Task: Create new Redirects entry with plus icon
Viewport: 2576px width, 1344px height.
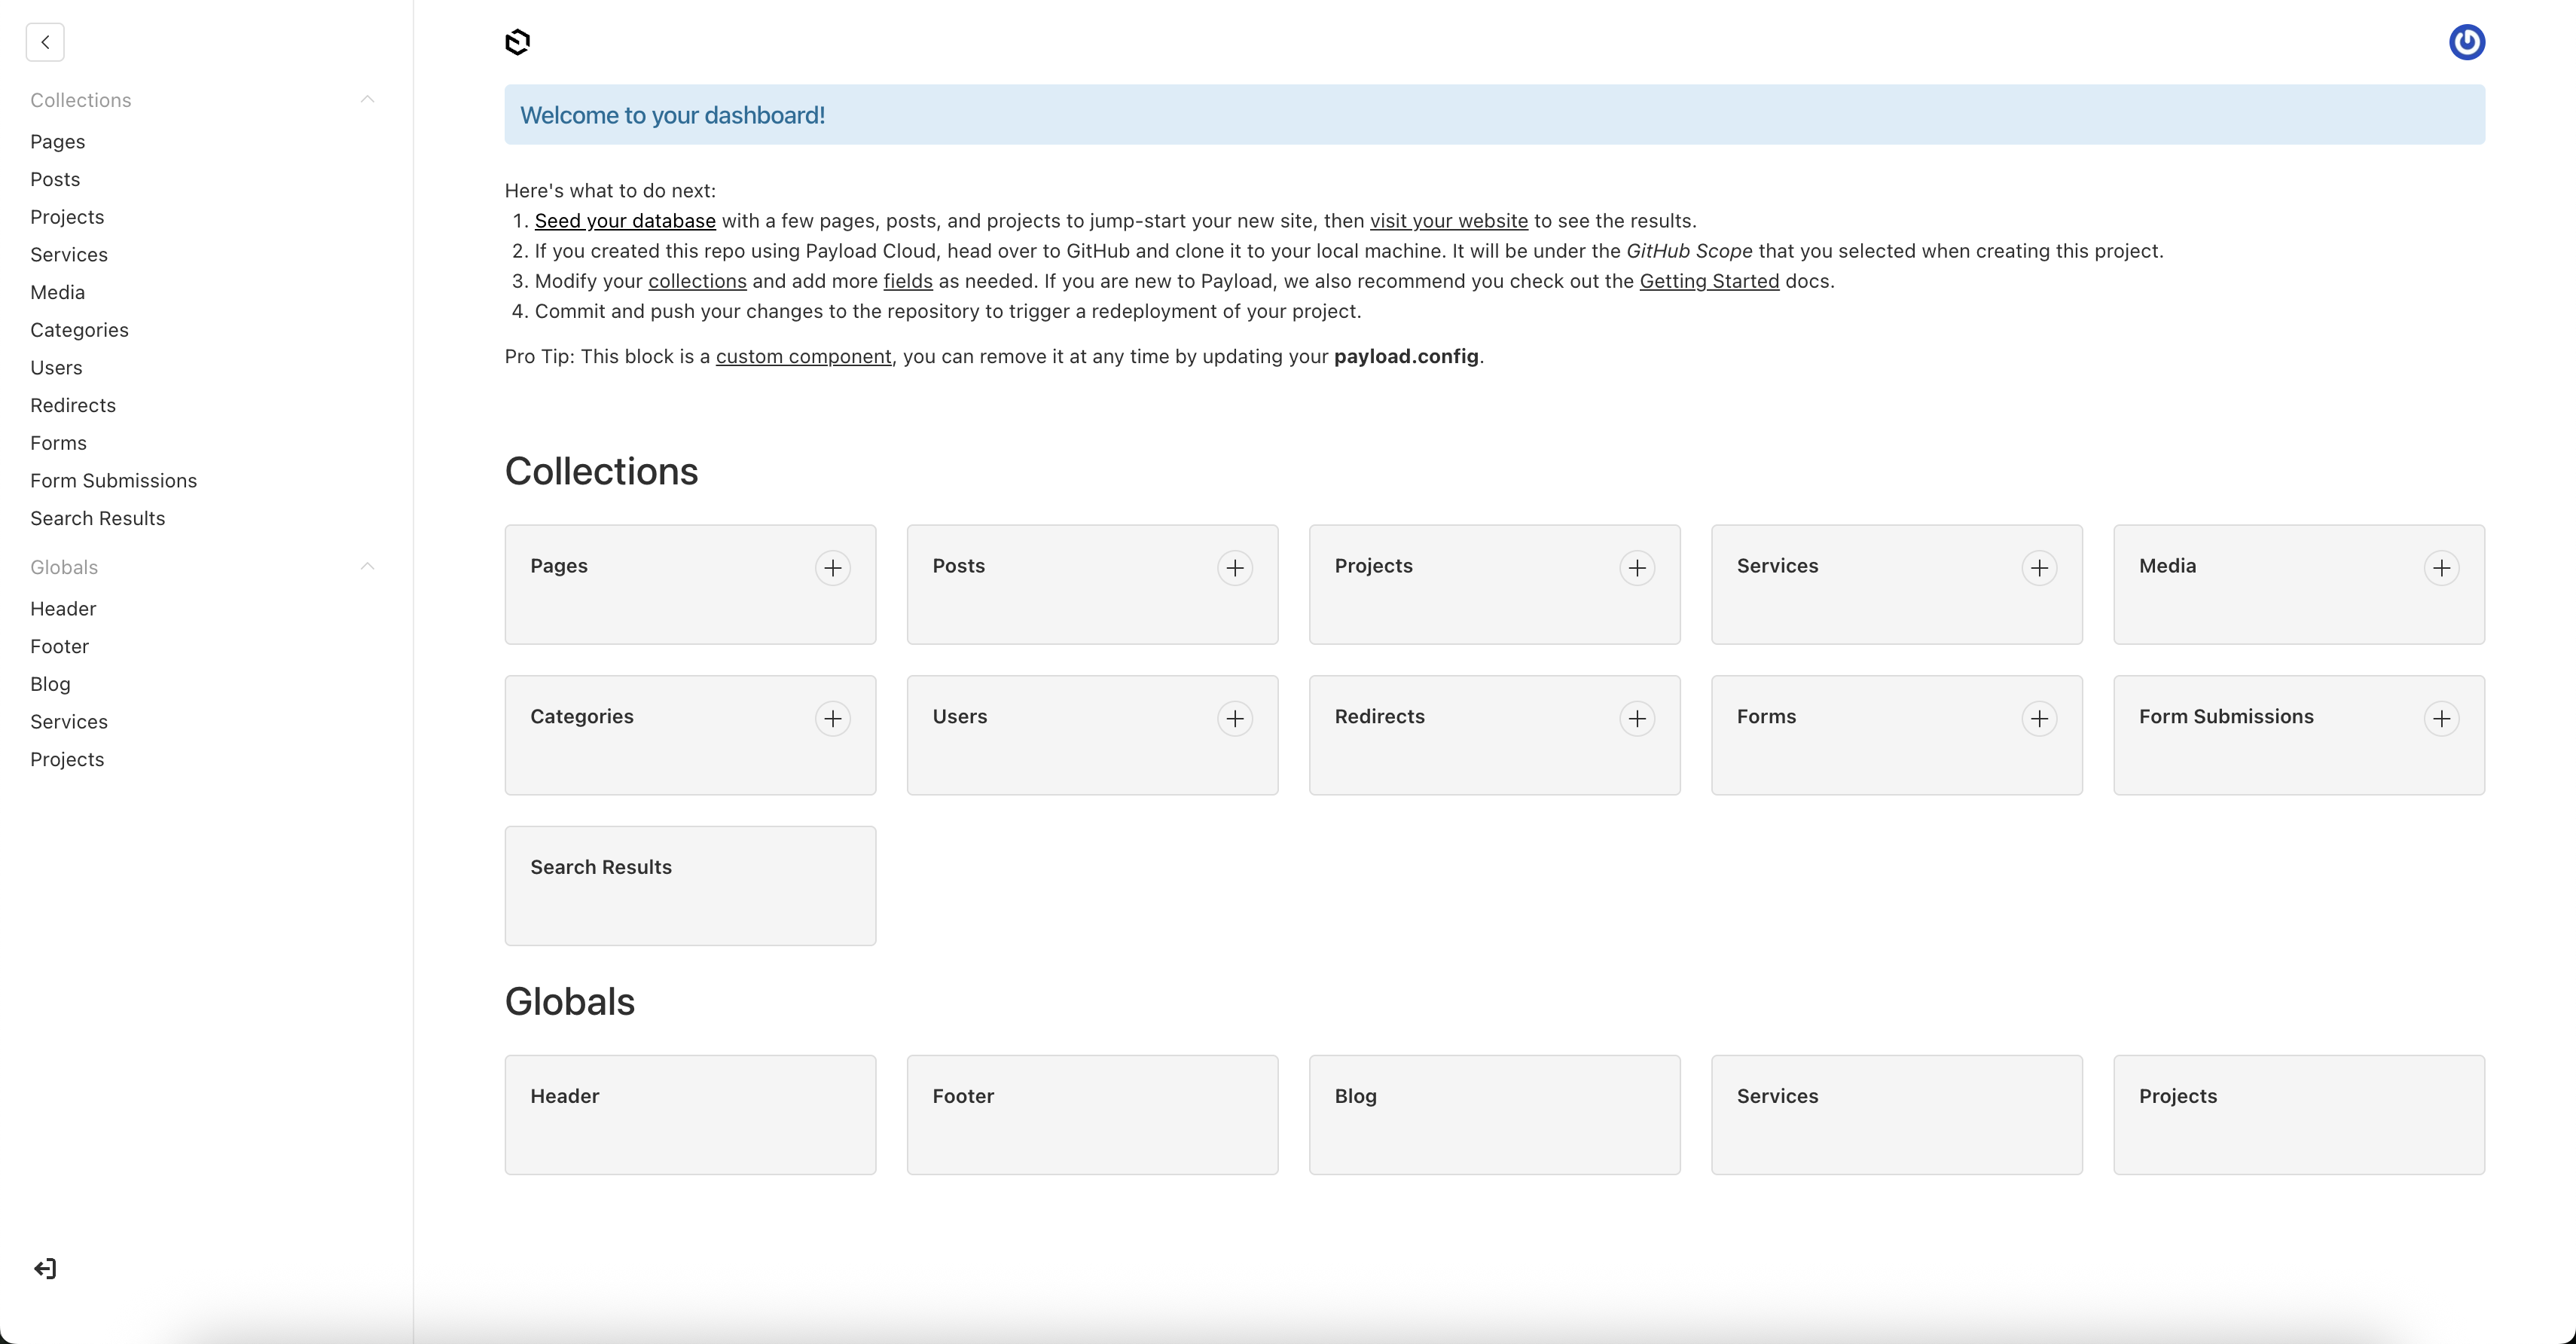Action: click(x=1636, y=718)
